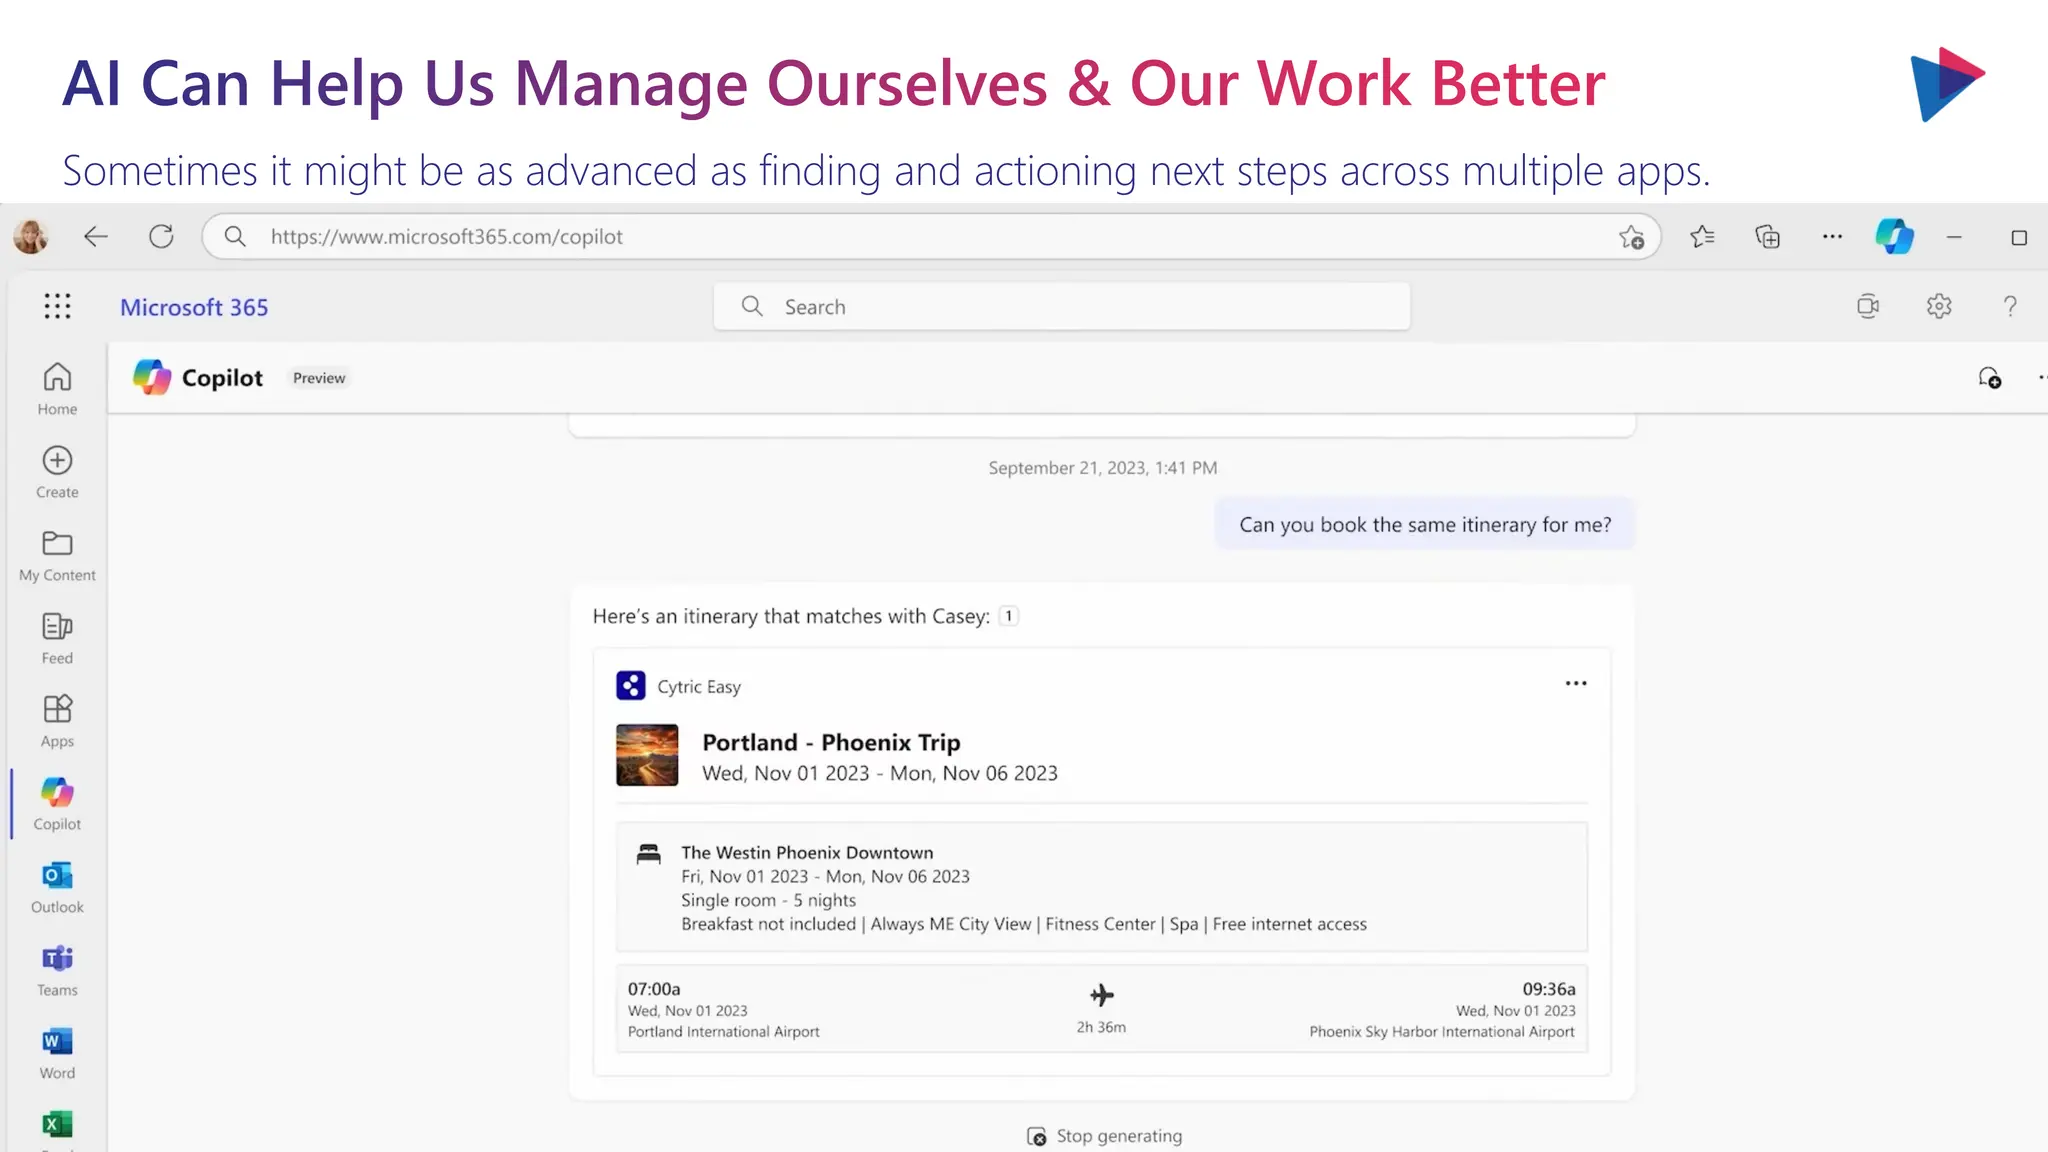
Task: Select Copilot in the sidebar
Action: click(x=57, y=804)
